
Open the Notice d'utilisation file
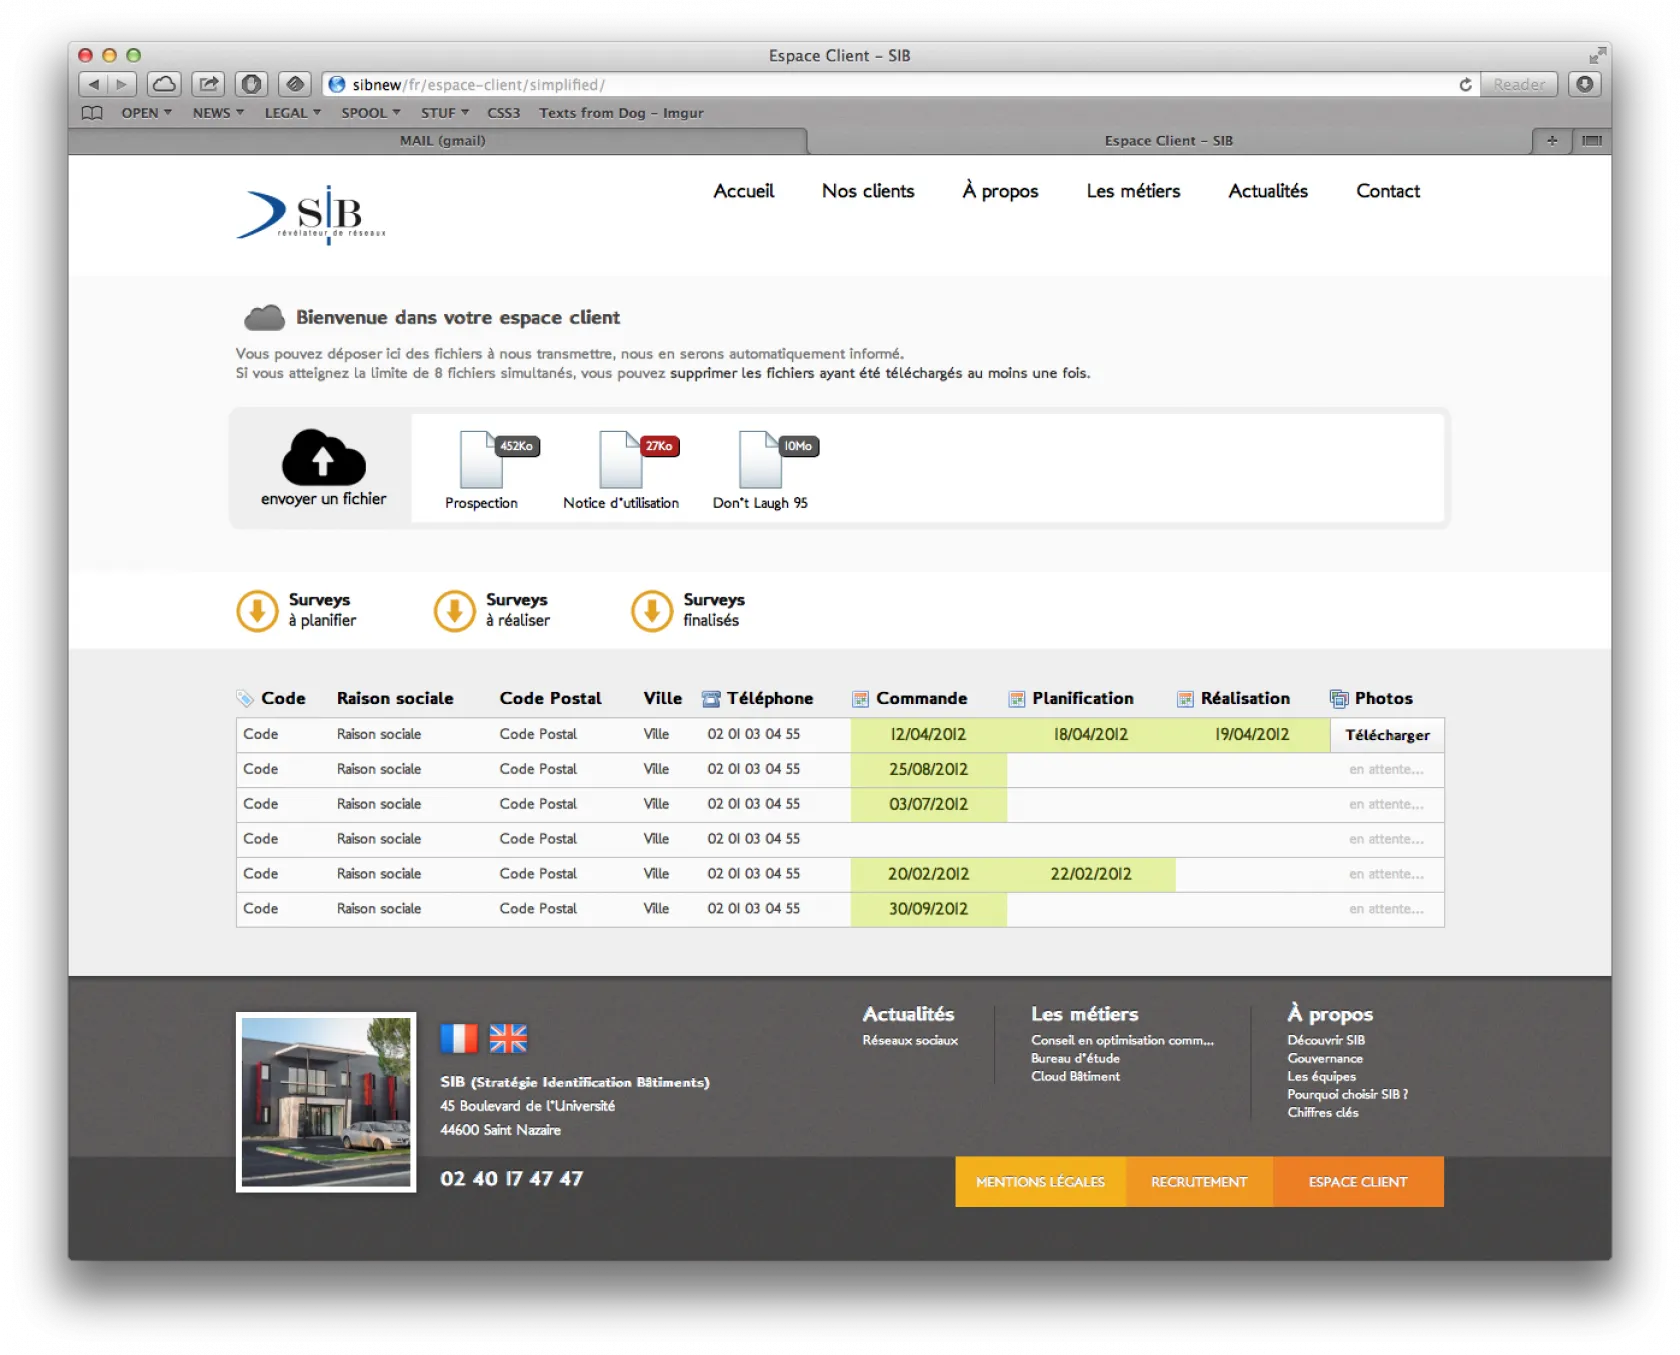point(621,460)
